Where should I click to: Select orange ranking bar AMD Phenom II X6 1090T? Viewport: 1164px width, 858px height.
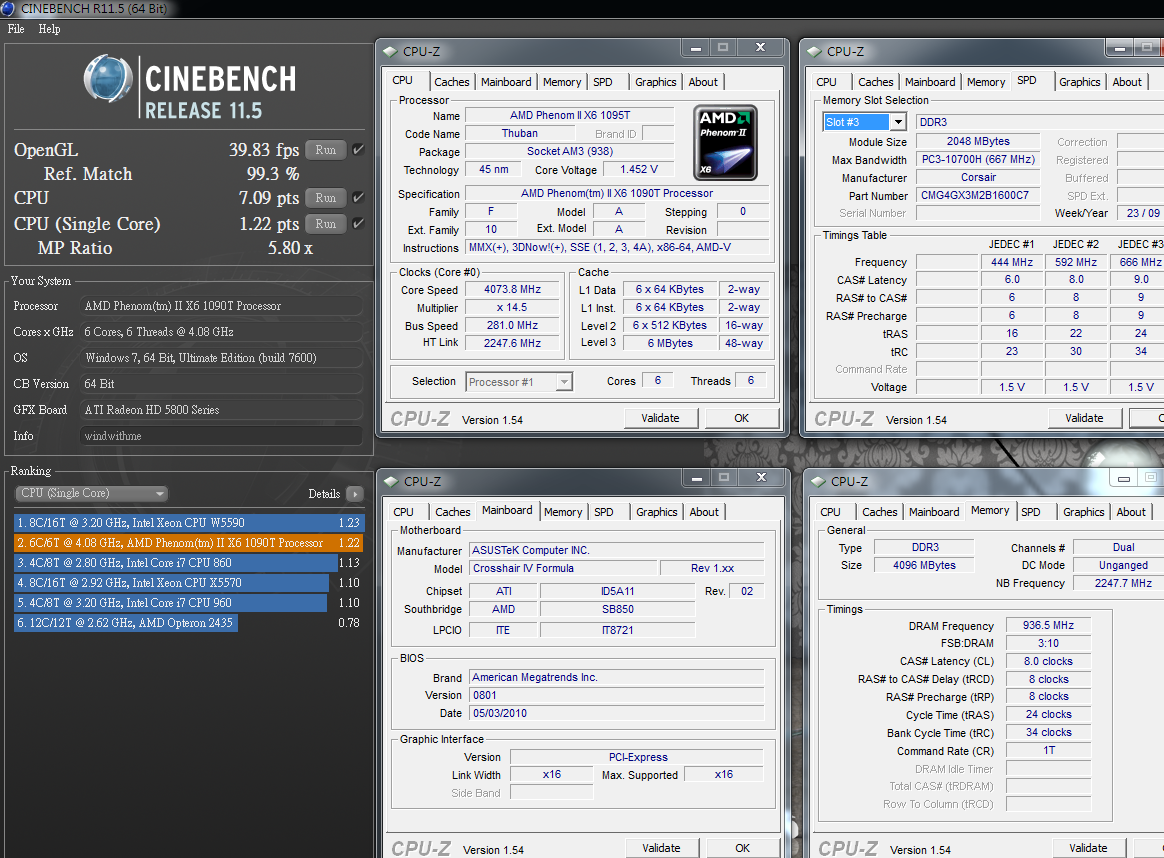click(189, 543)
